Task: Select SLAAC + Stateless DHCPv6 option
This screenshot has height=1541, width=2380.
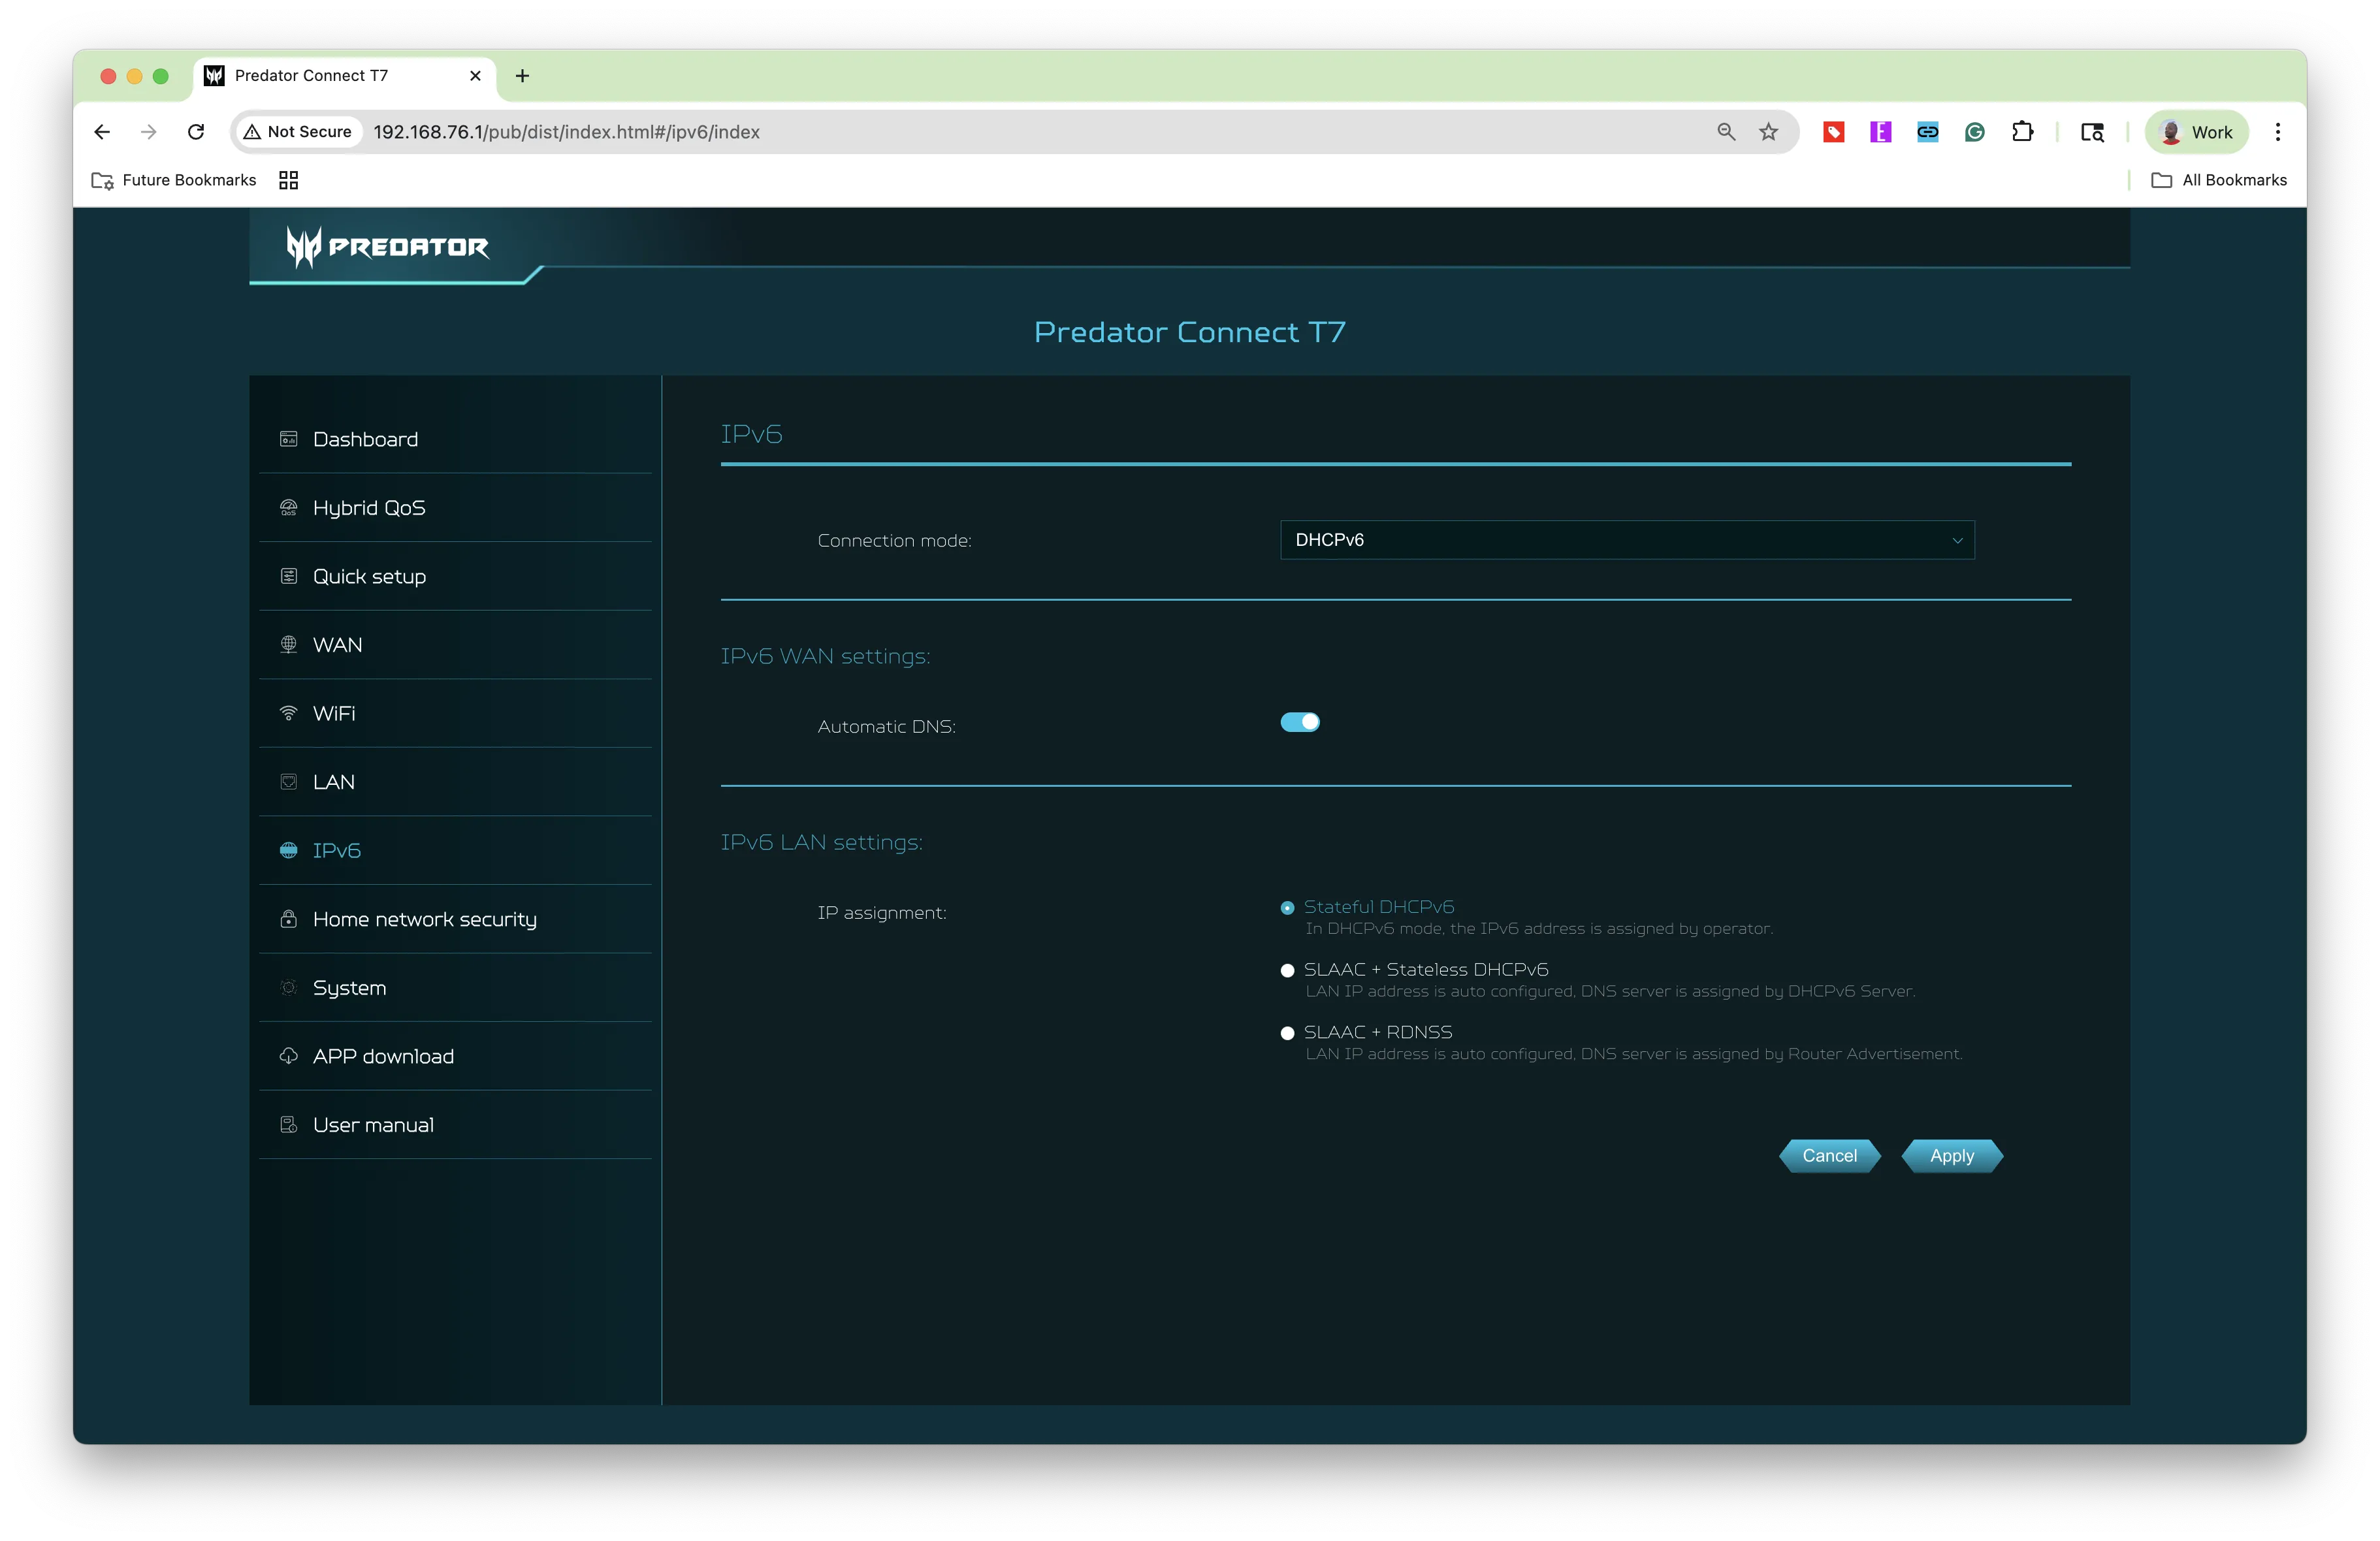Action: click(x=1287, y=971)
